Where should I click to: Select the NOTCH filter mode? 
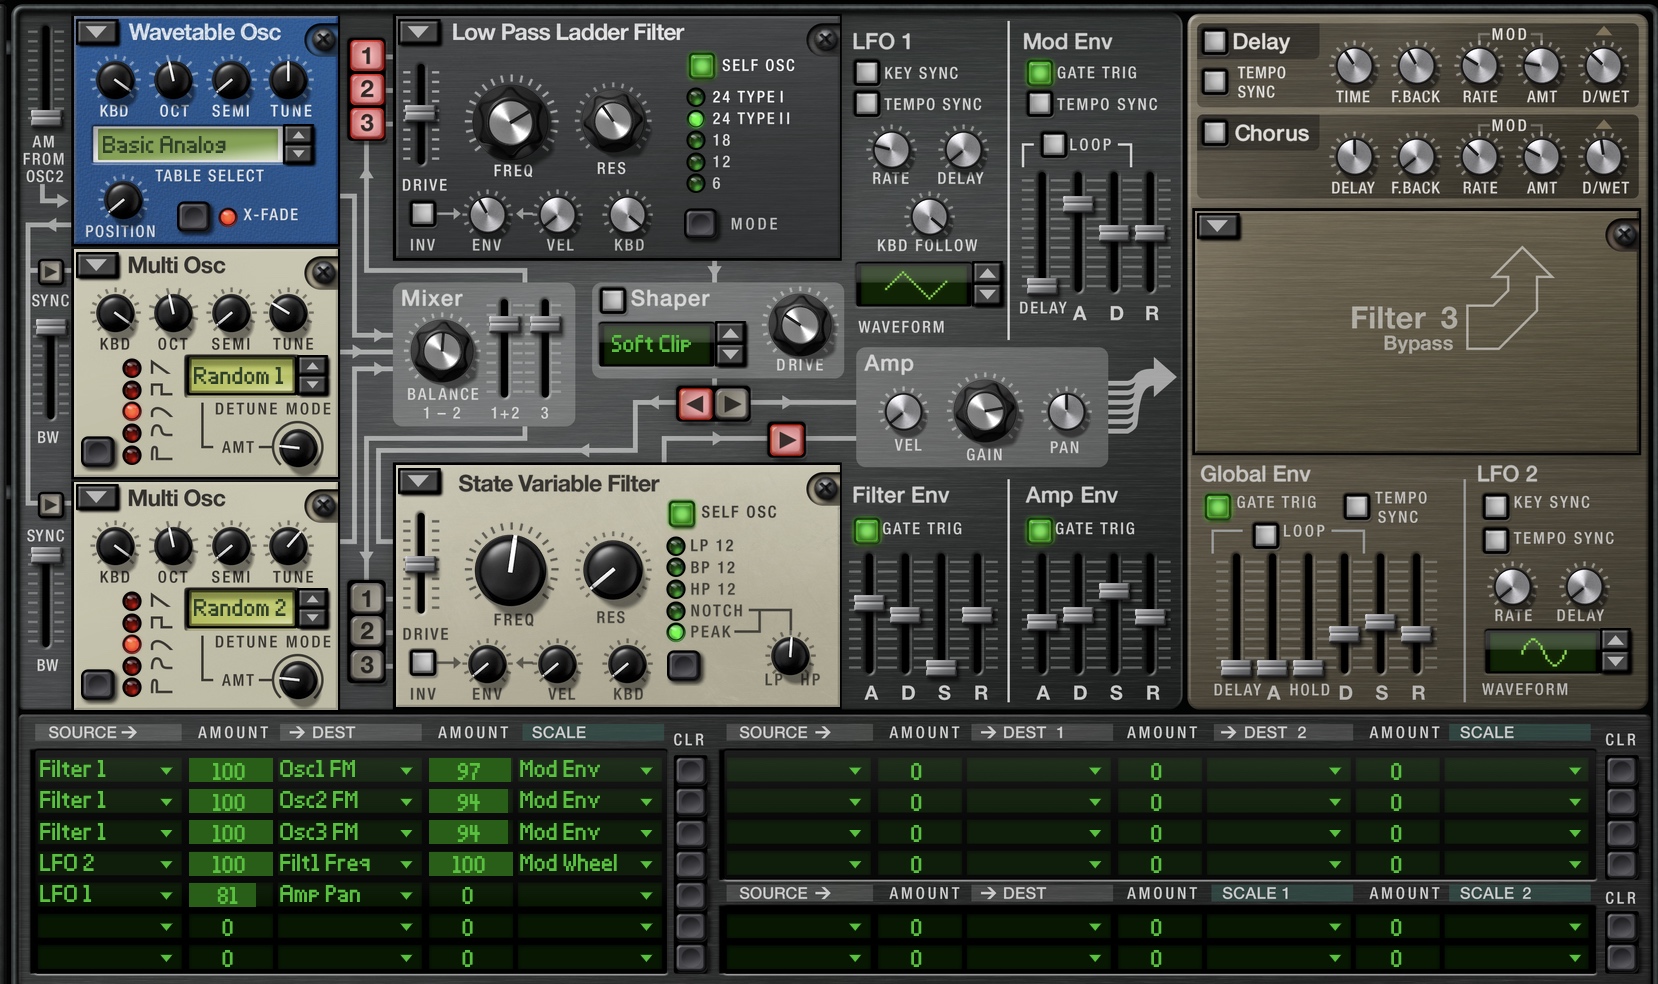coord(676,611)
